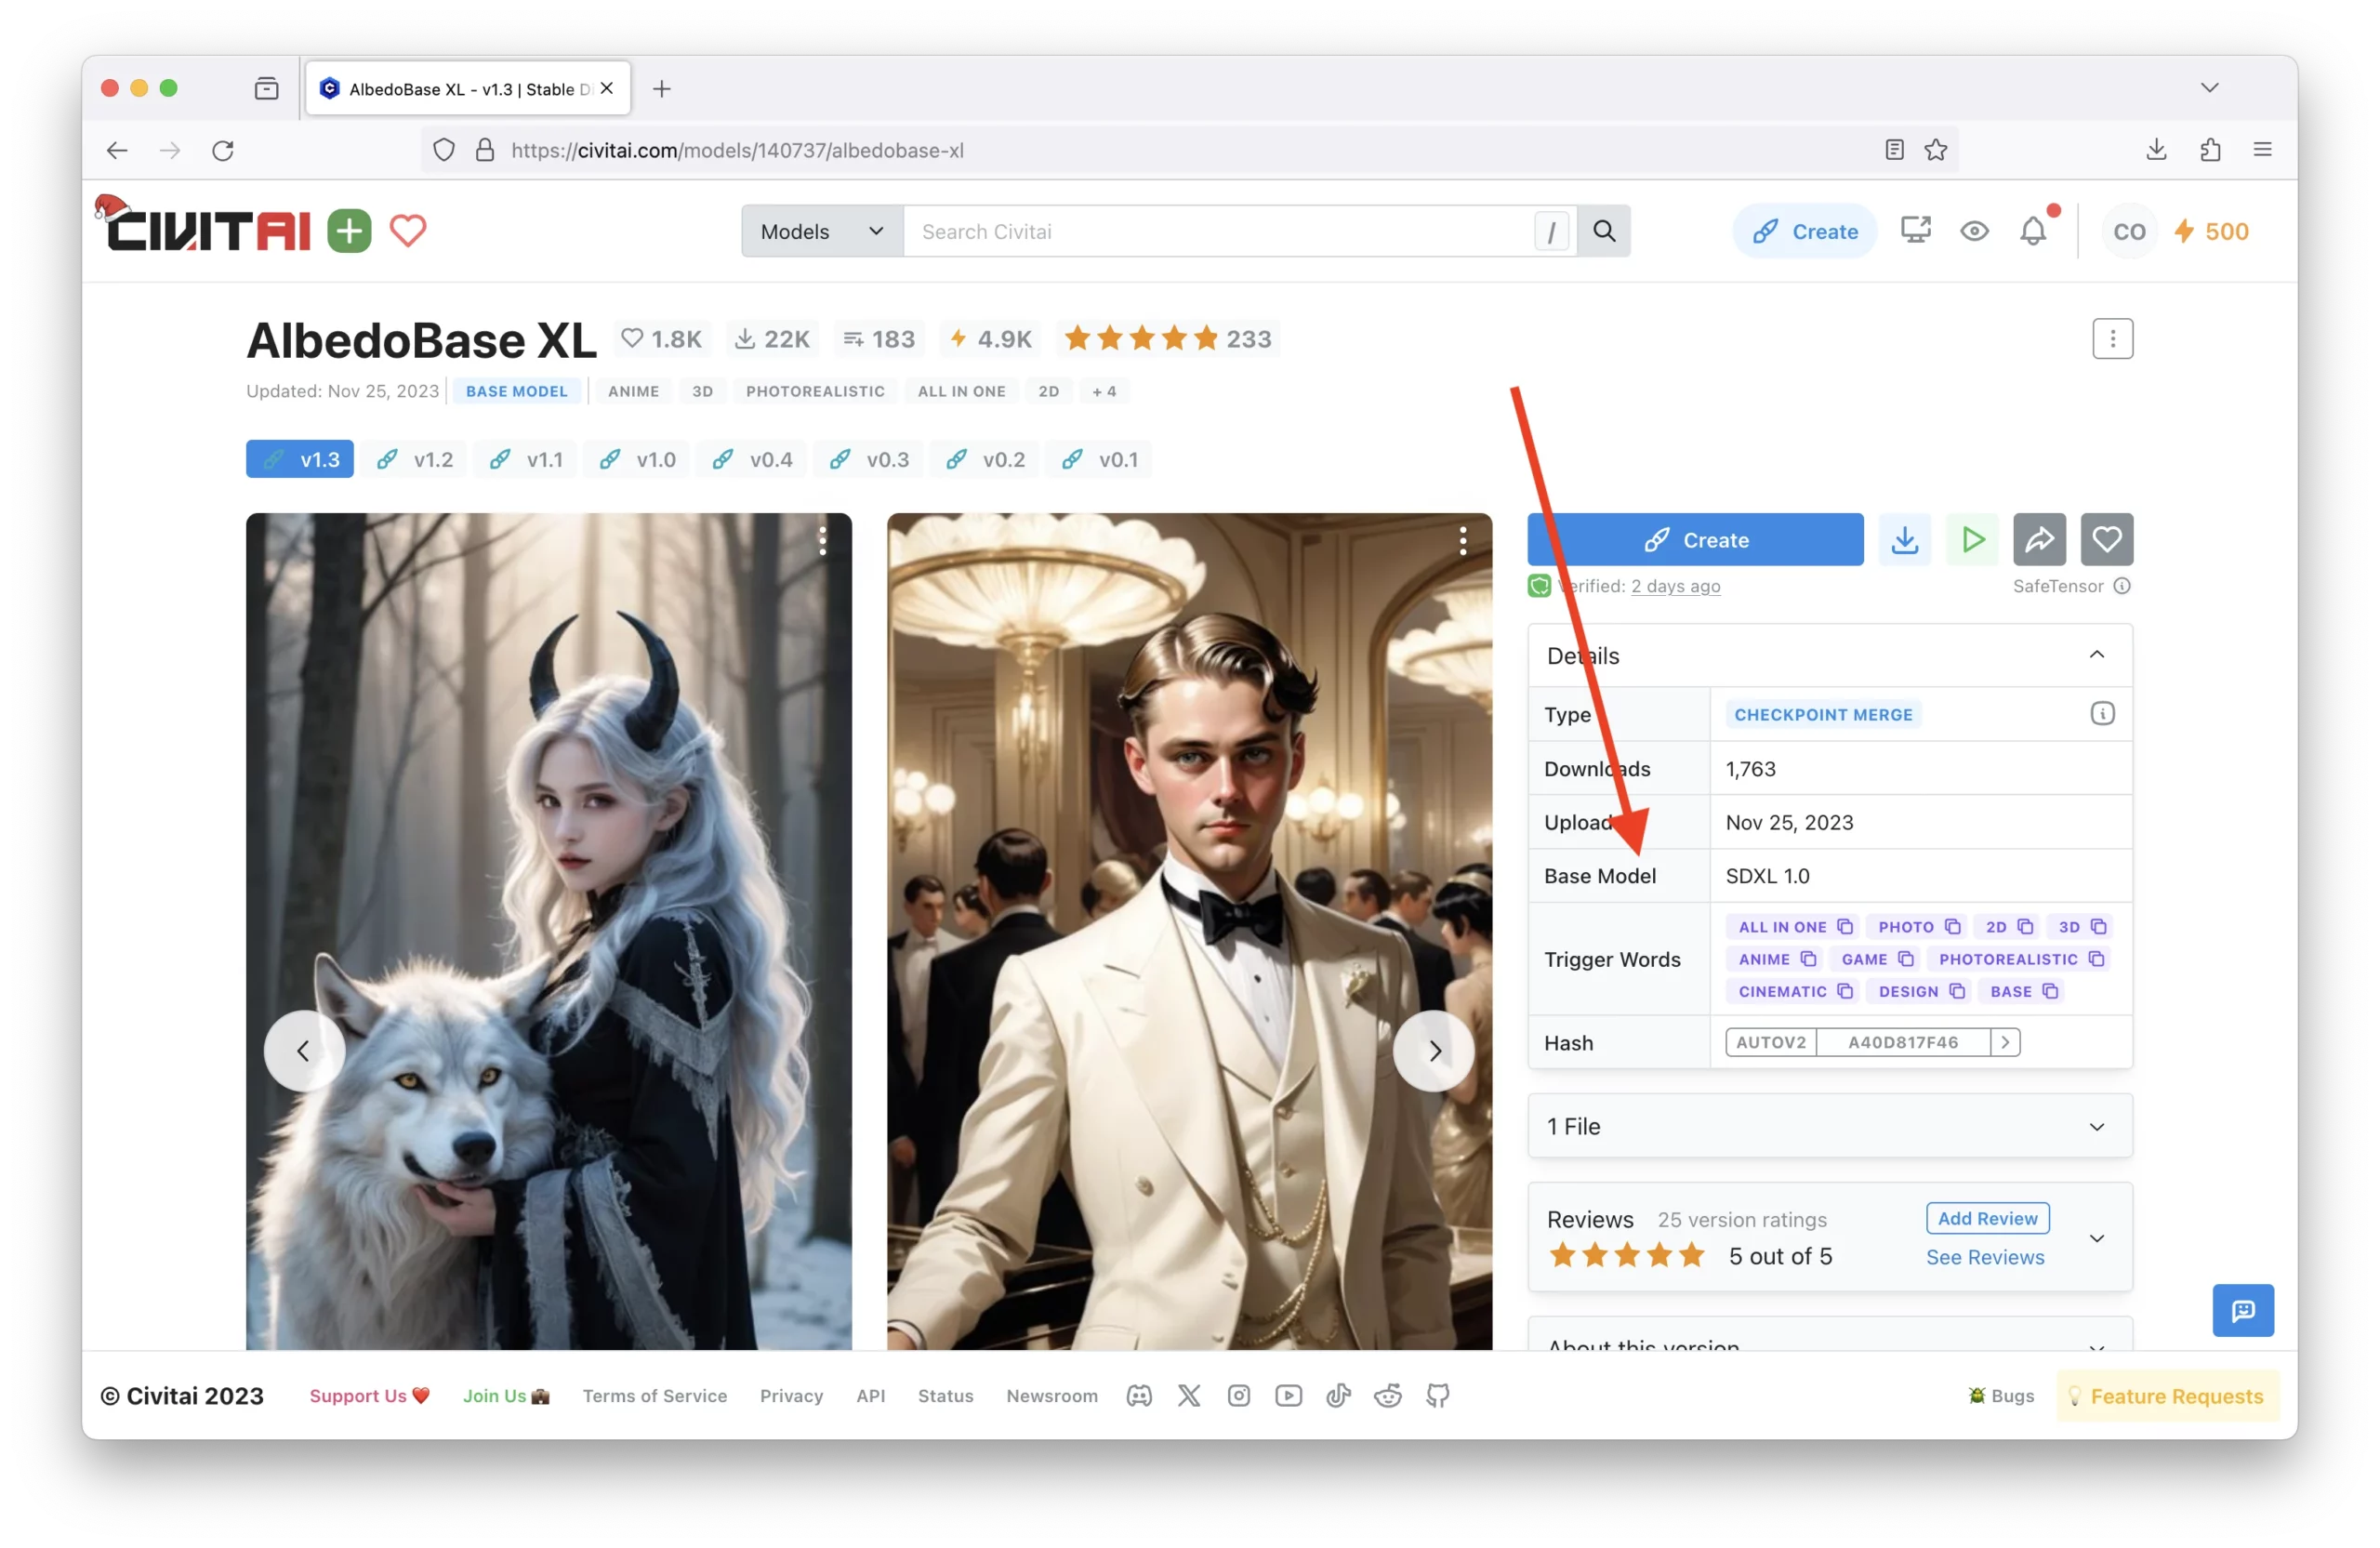Click See Reviews link

click(1985, 1257)
